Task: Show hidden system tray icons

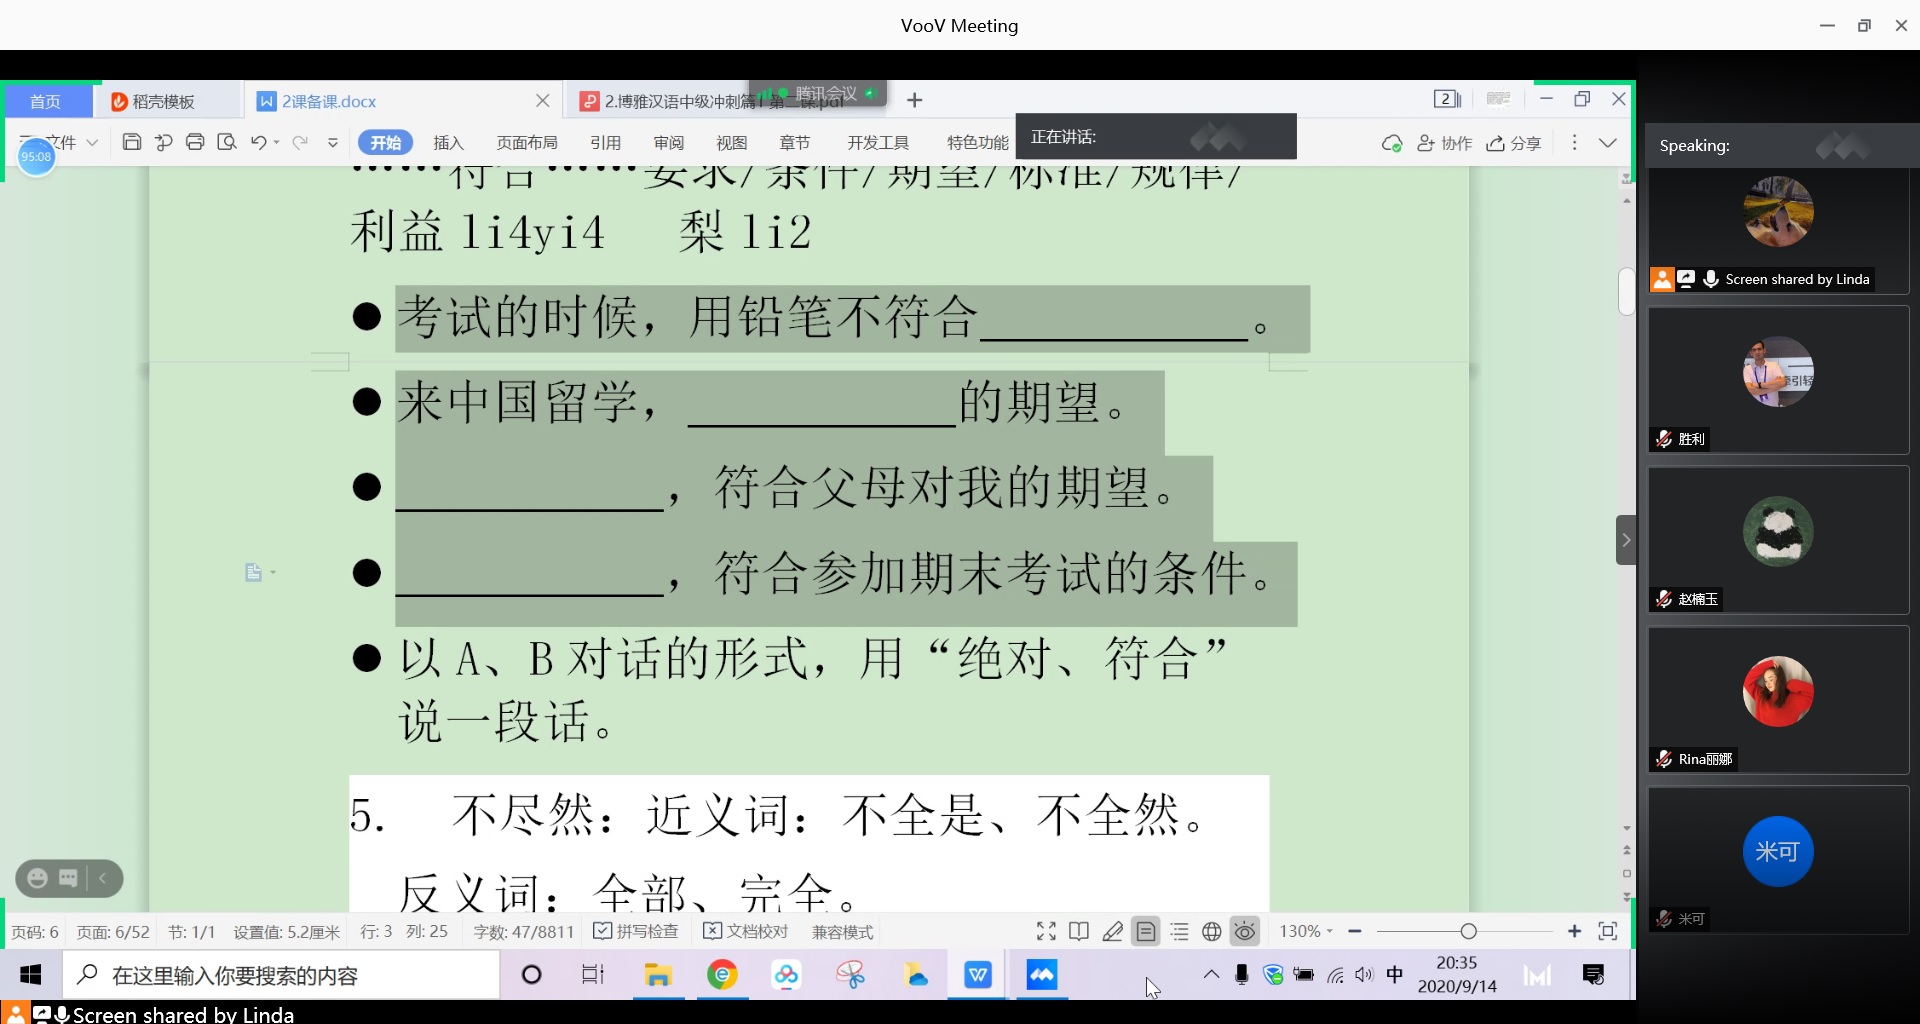Action: (x=1211, y=975)
